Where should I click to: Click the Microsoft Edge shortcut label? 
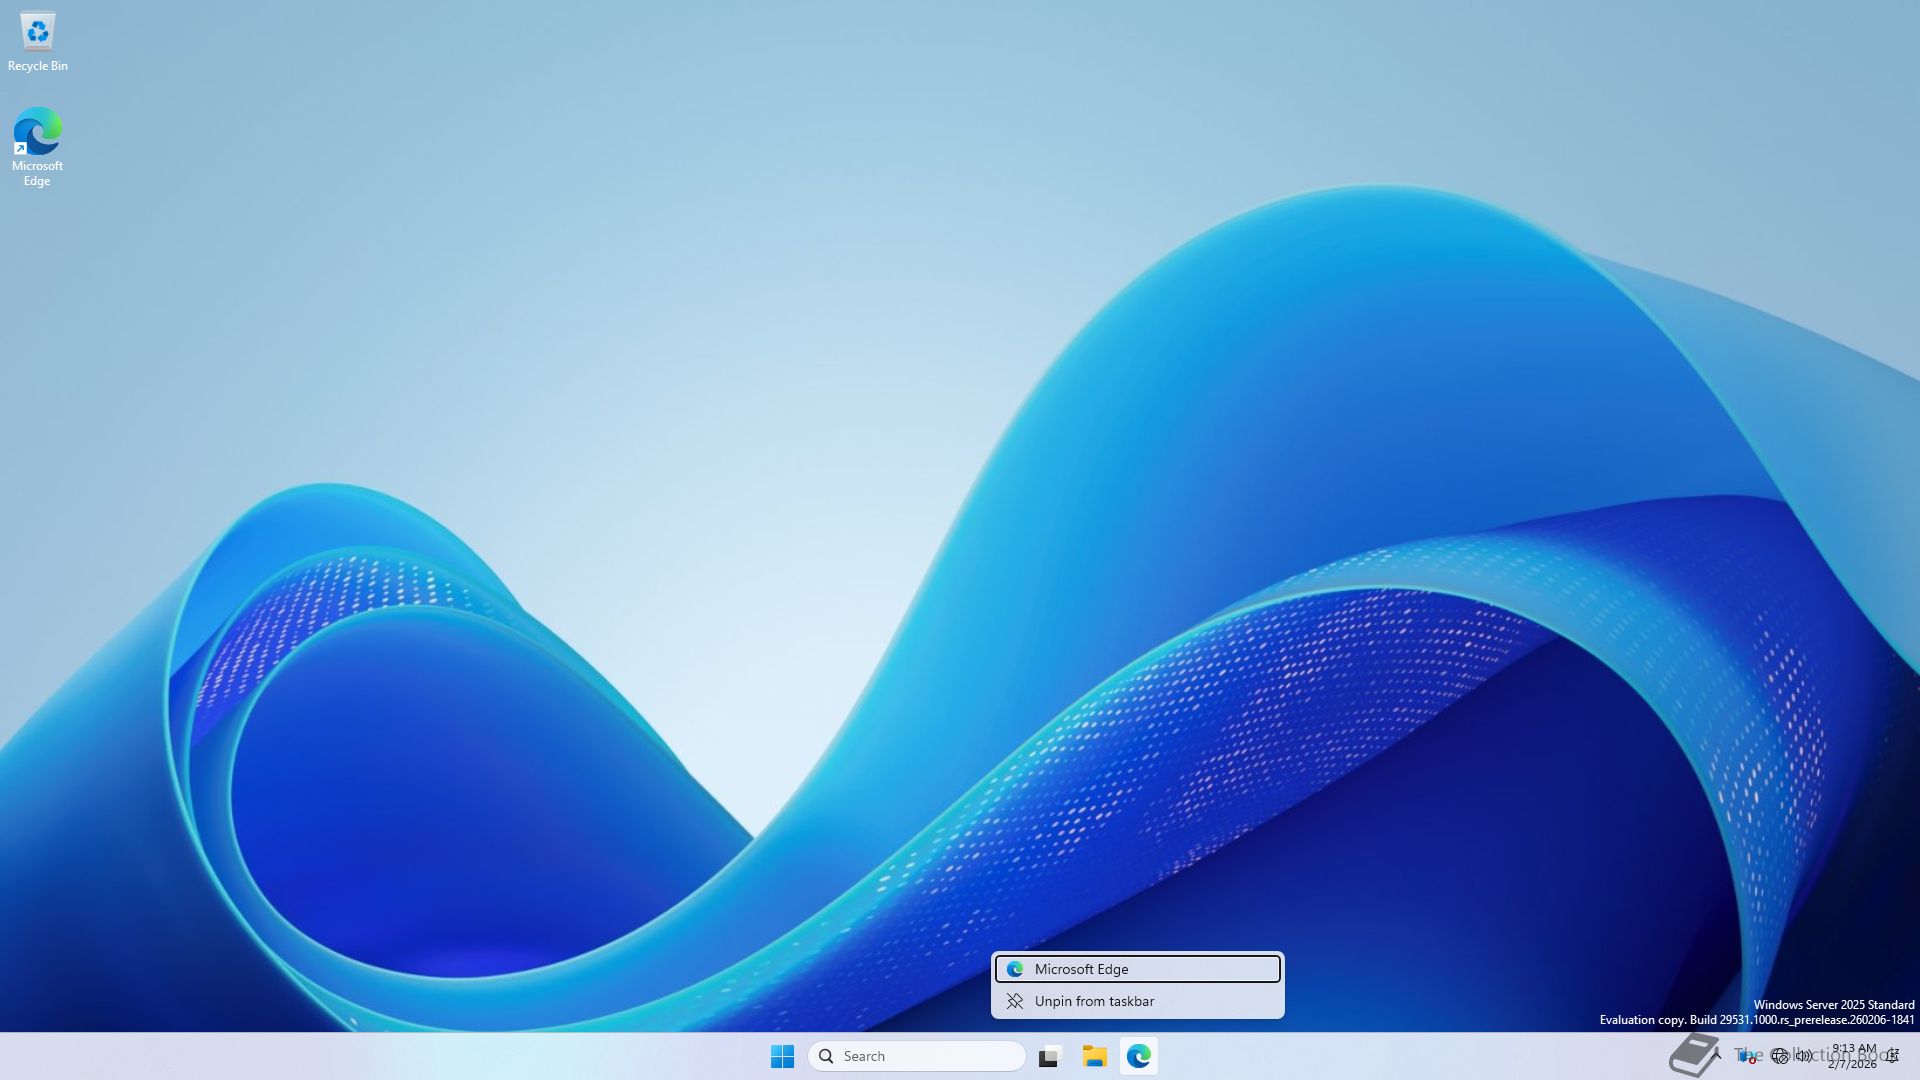pos(37,173)
